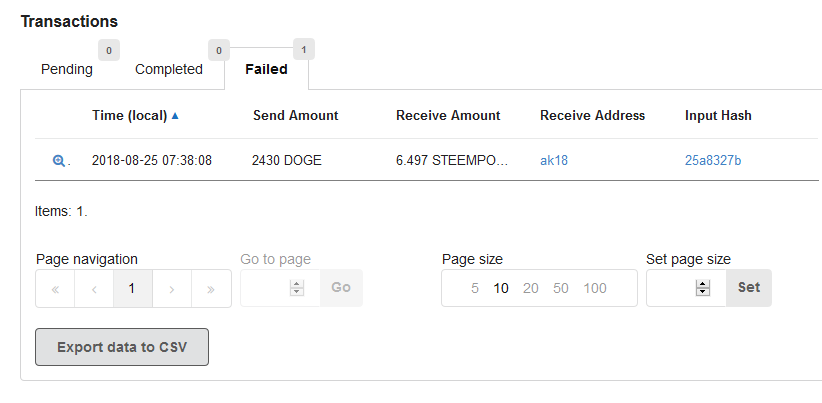Click Export data to CSV button
This screenshot has width=822, height=403.
click(122, 347)
